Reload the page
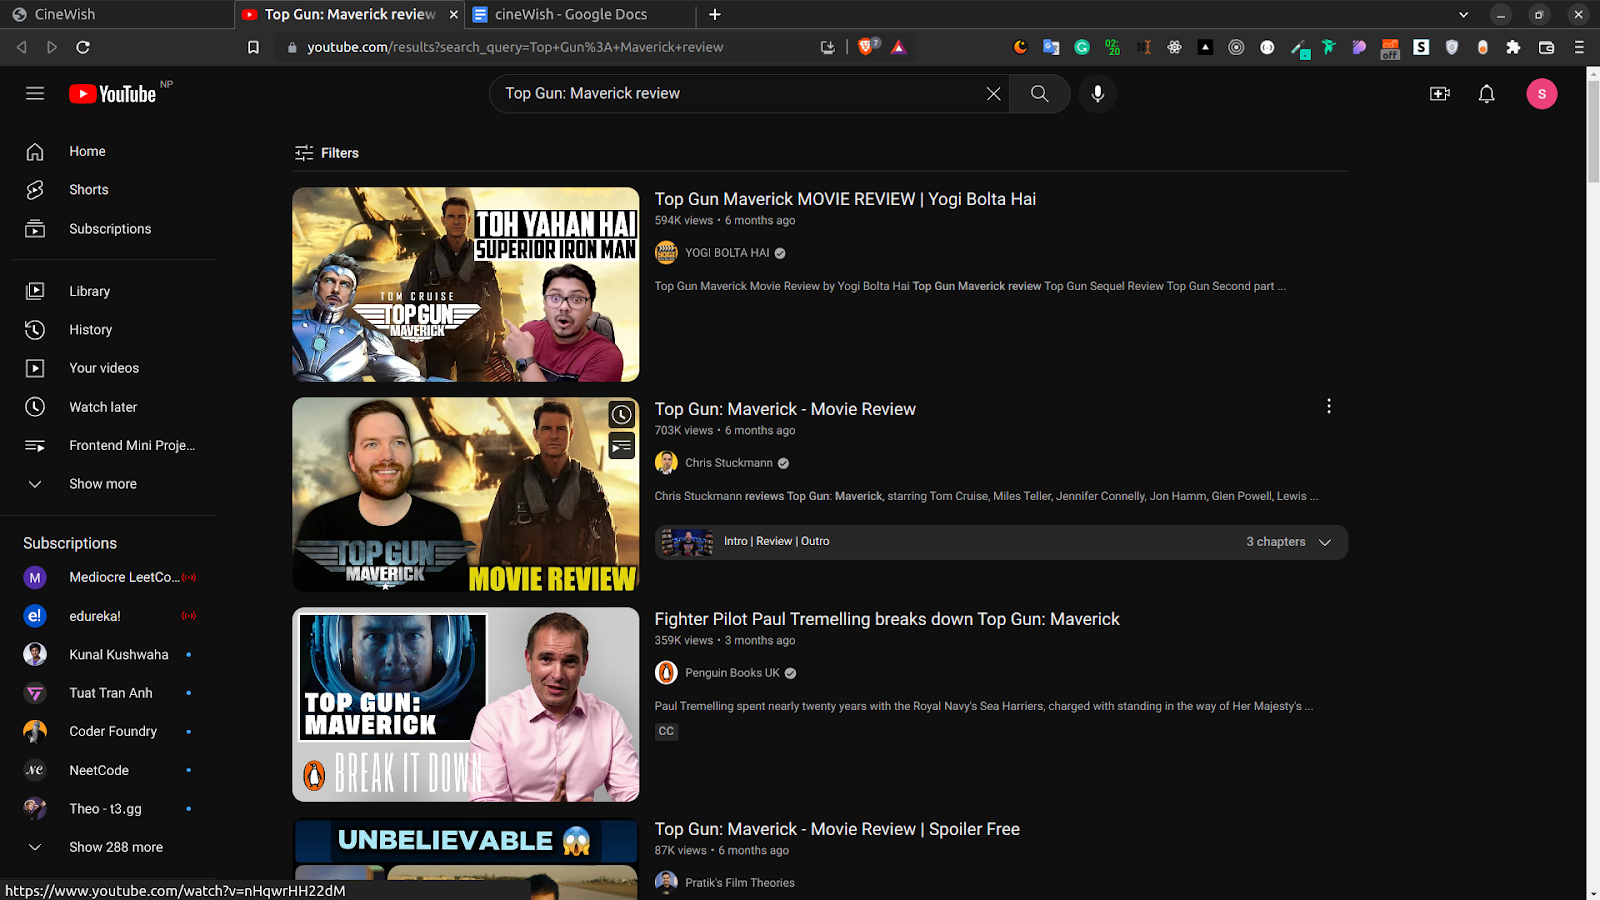The image size is (1600, 900). coord(83,47)
